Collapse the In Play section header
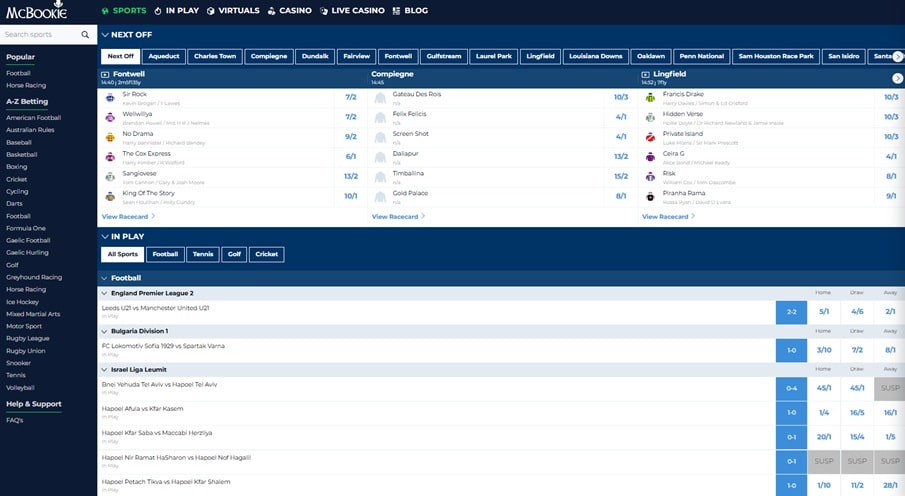This screenshot has height=496, width=905. point(105,236)
